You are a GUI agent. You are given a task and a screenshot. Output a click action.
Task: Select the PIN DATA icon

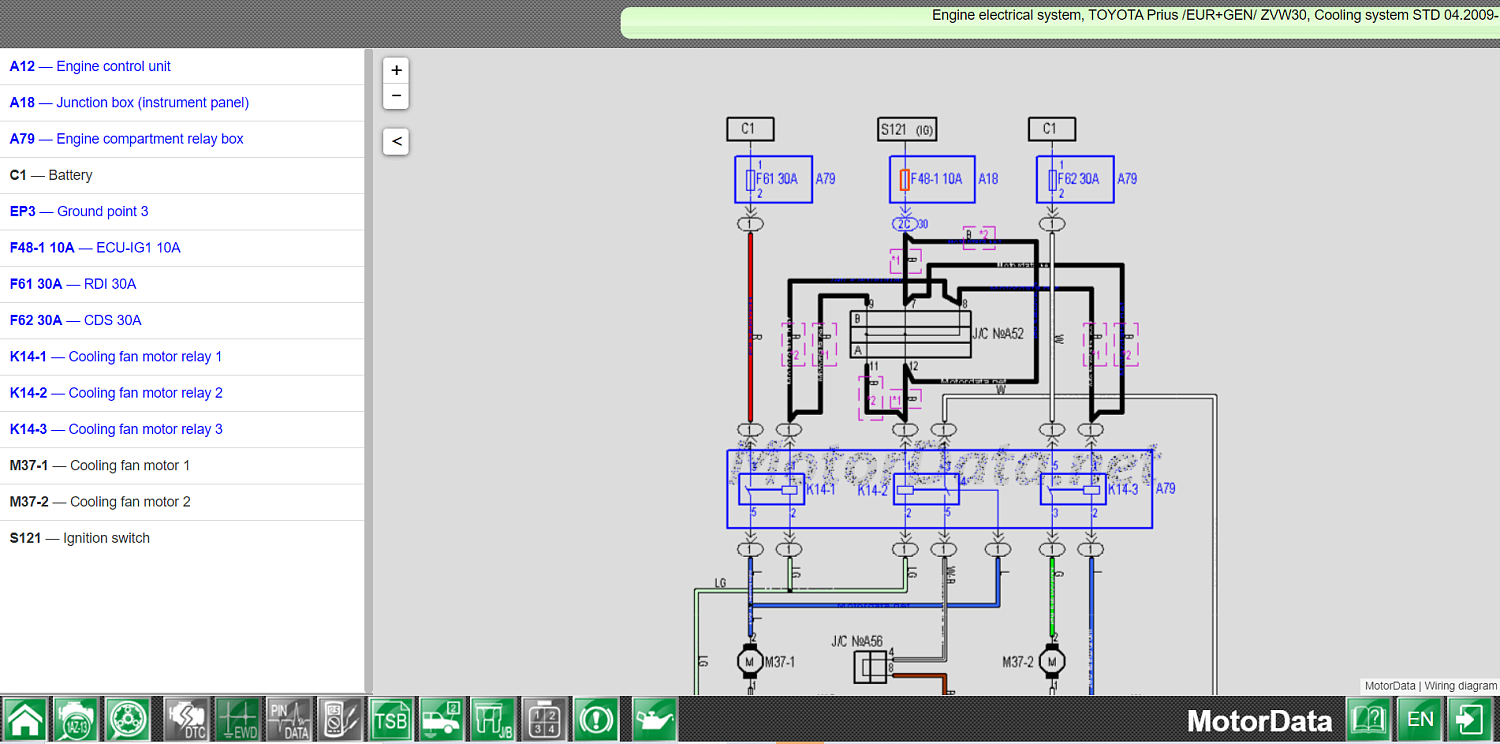[x=289, y=719]
